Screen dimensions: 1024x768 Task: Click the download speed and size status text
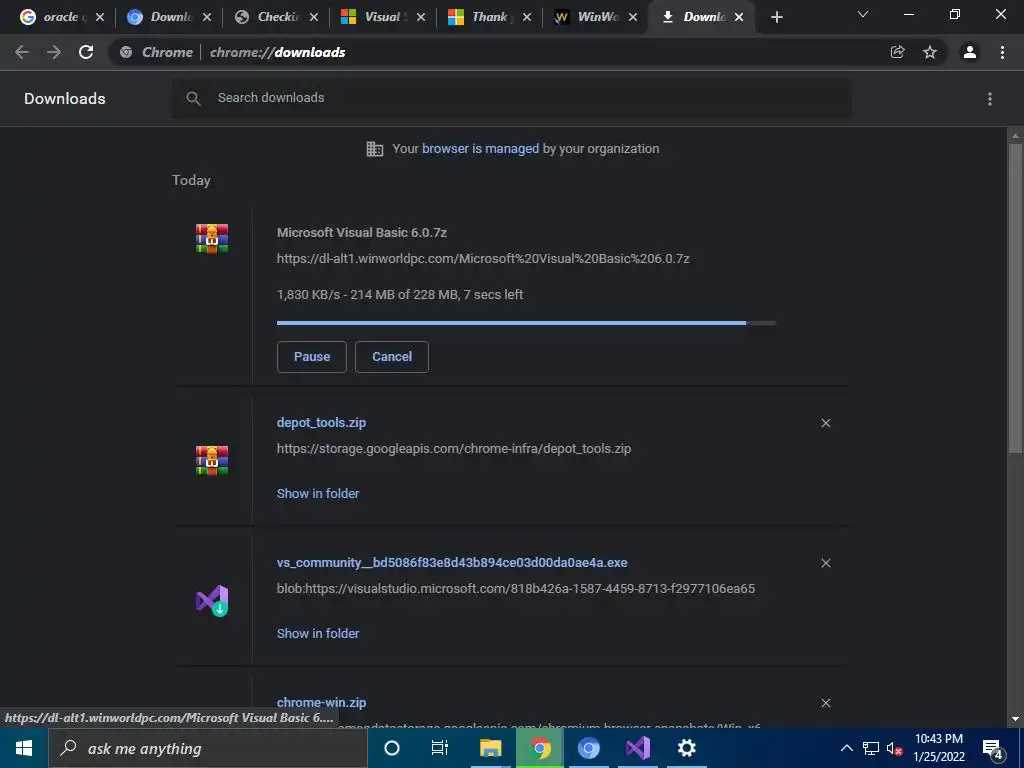click(400, 295)
